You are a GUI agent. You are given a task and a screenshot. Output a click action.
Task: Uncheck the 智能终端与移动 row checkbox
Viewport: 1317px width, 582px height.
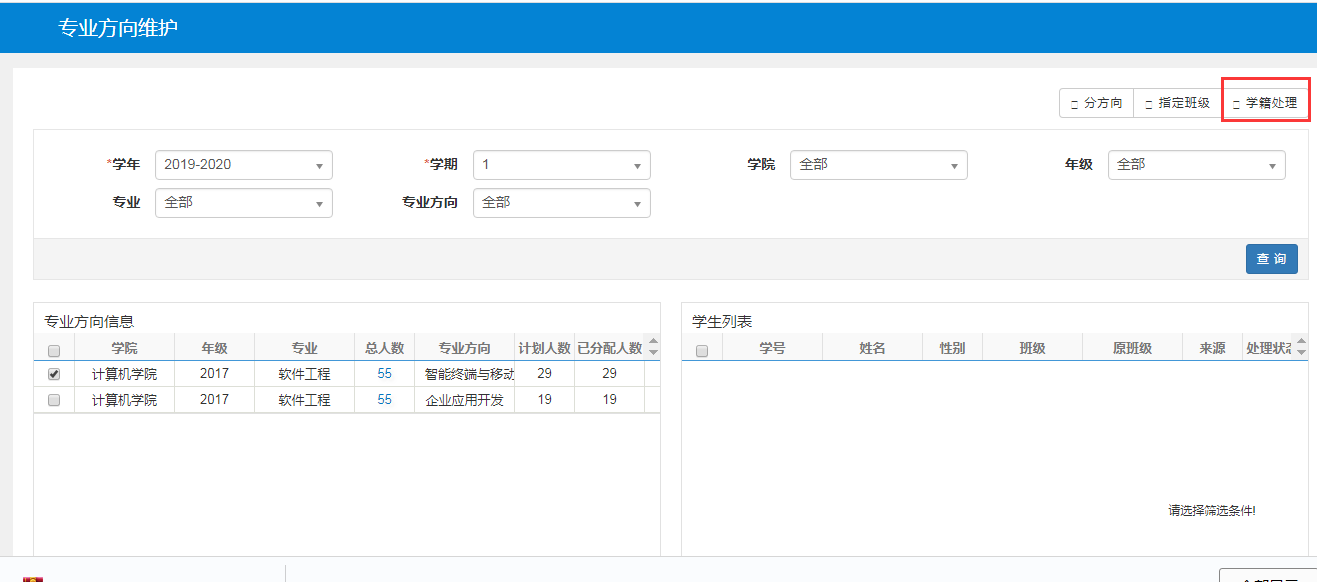click(54, 374)
